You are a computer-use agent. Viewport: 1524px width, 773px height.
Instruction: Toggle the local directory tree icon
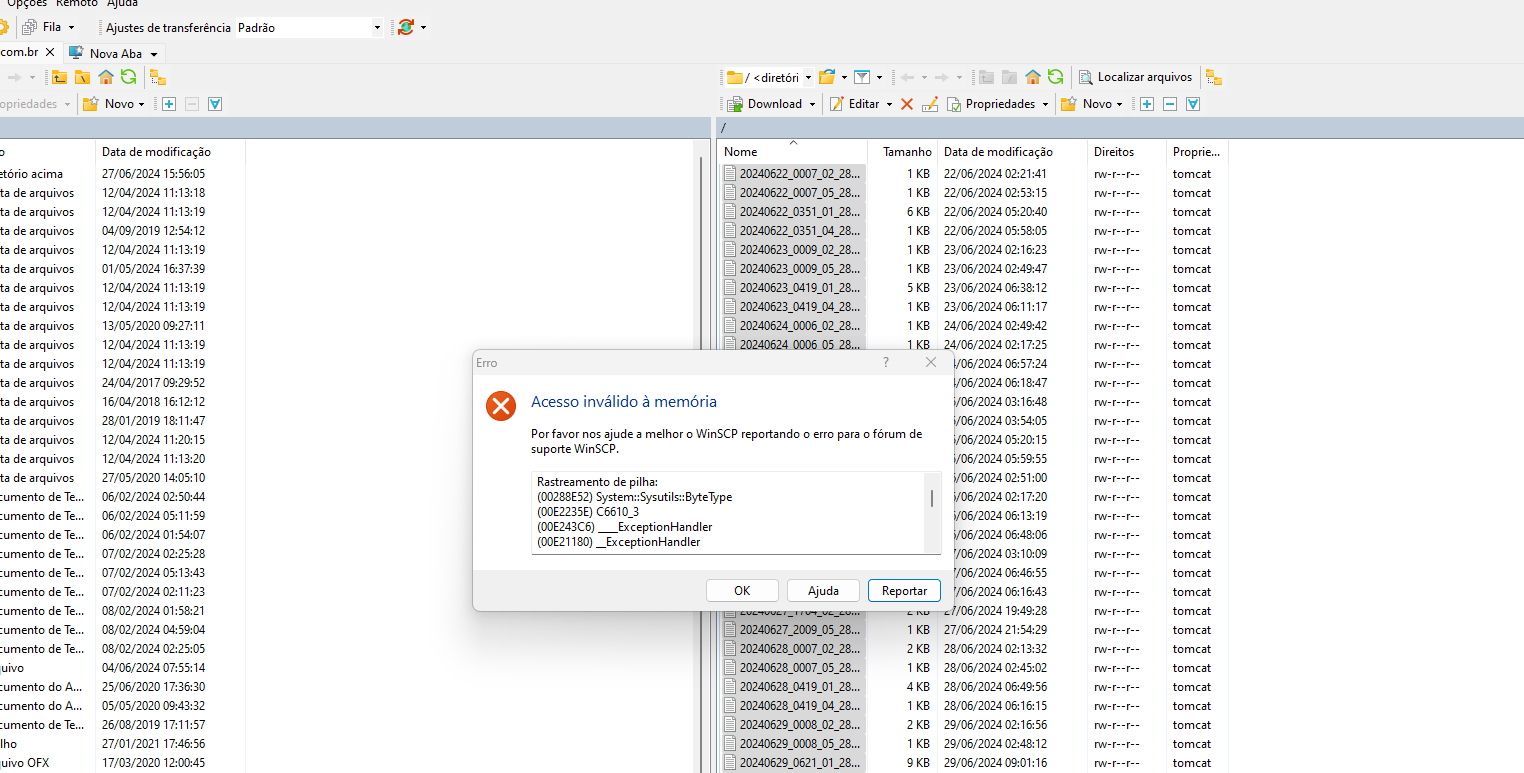coord(157,77)
